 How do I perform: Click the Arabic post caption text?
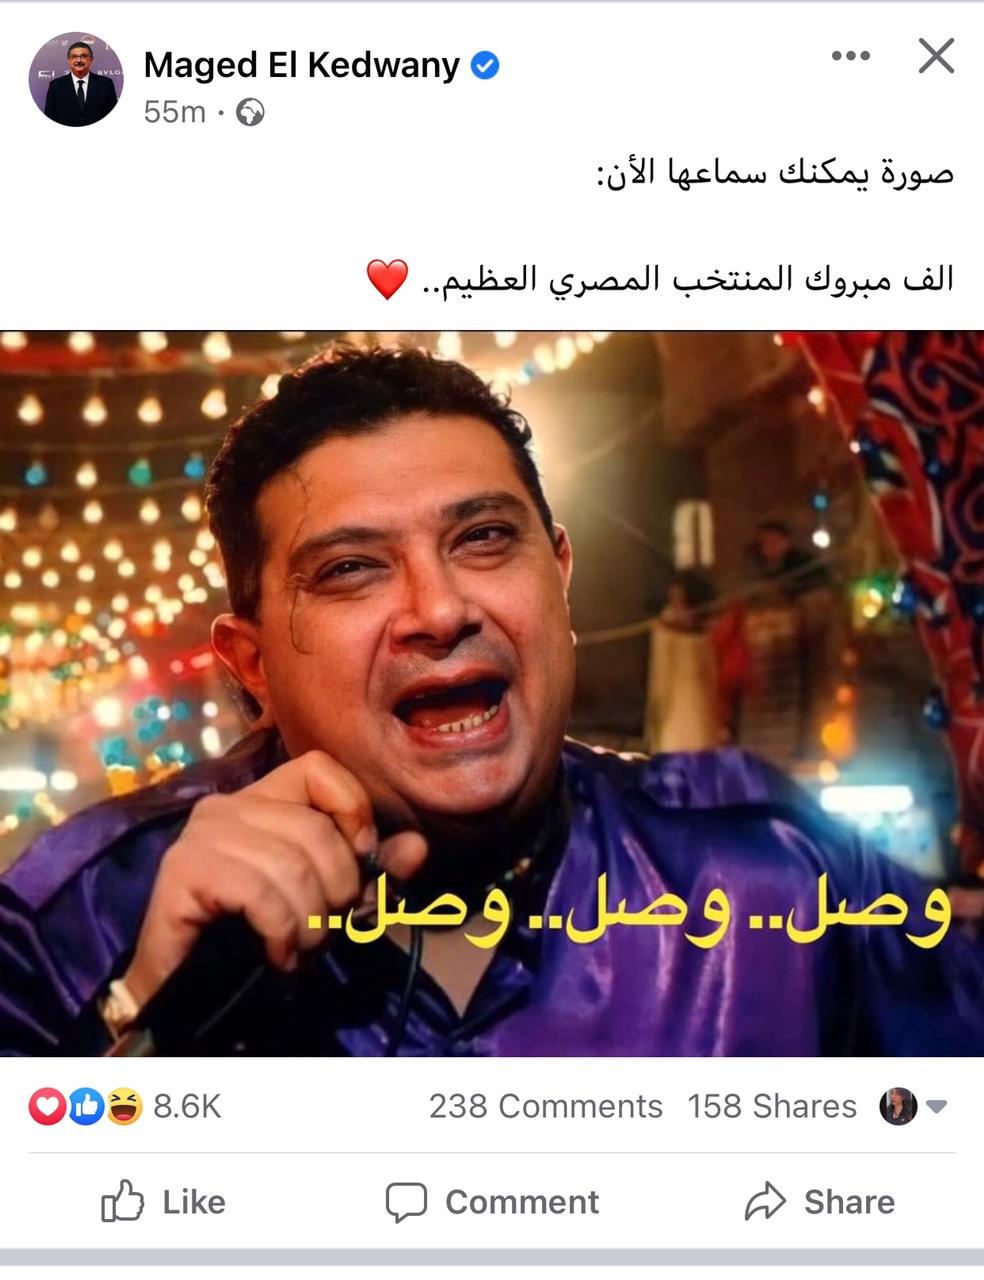click(x=660, y=227)
